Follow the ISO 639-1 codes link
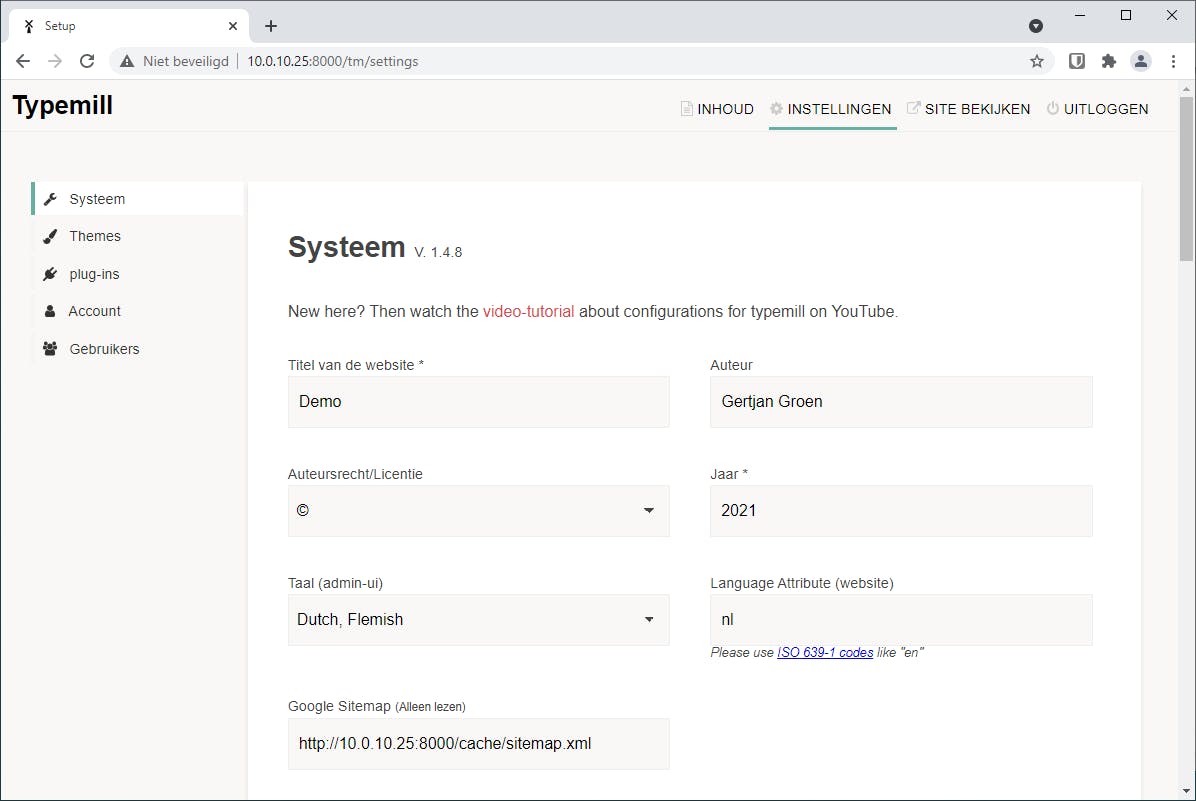1196x801 pixels. pos(825,652)
